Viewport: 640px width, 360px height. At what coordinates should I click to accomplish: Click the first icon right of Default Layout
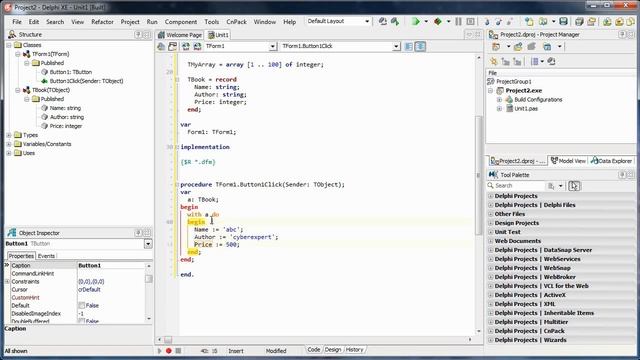382,21
